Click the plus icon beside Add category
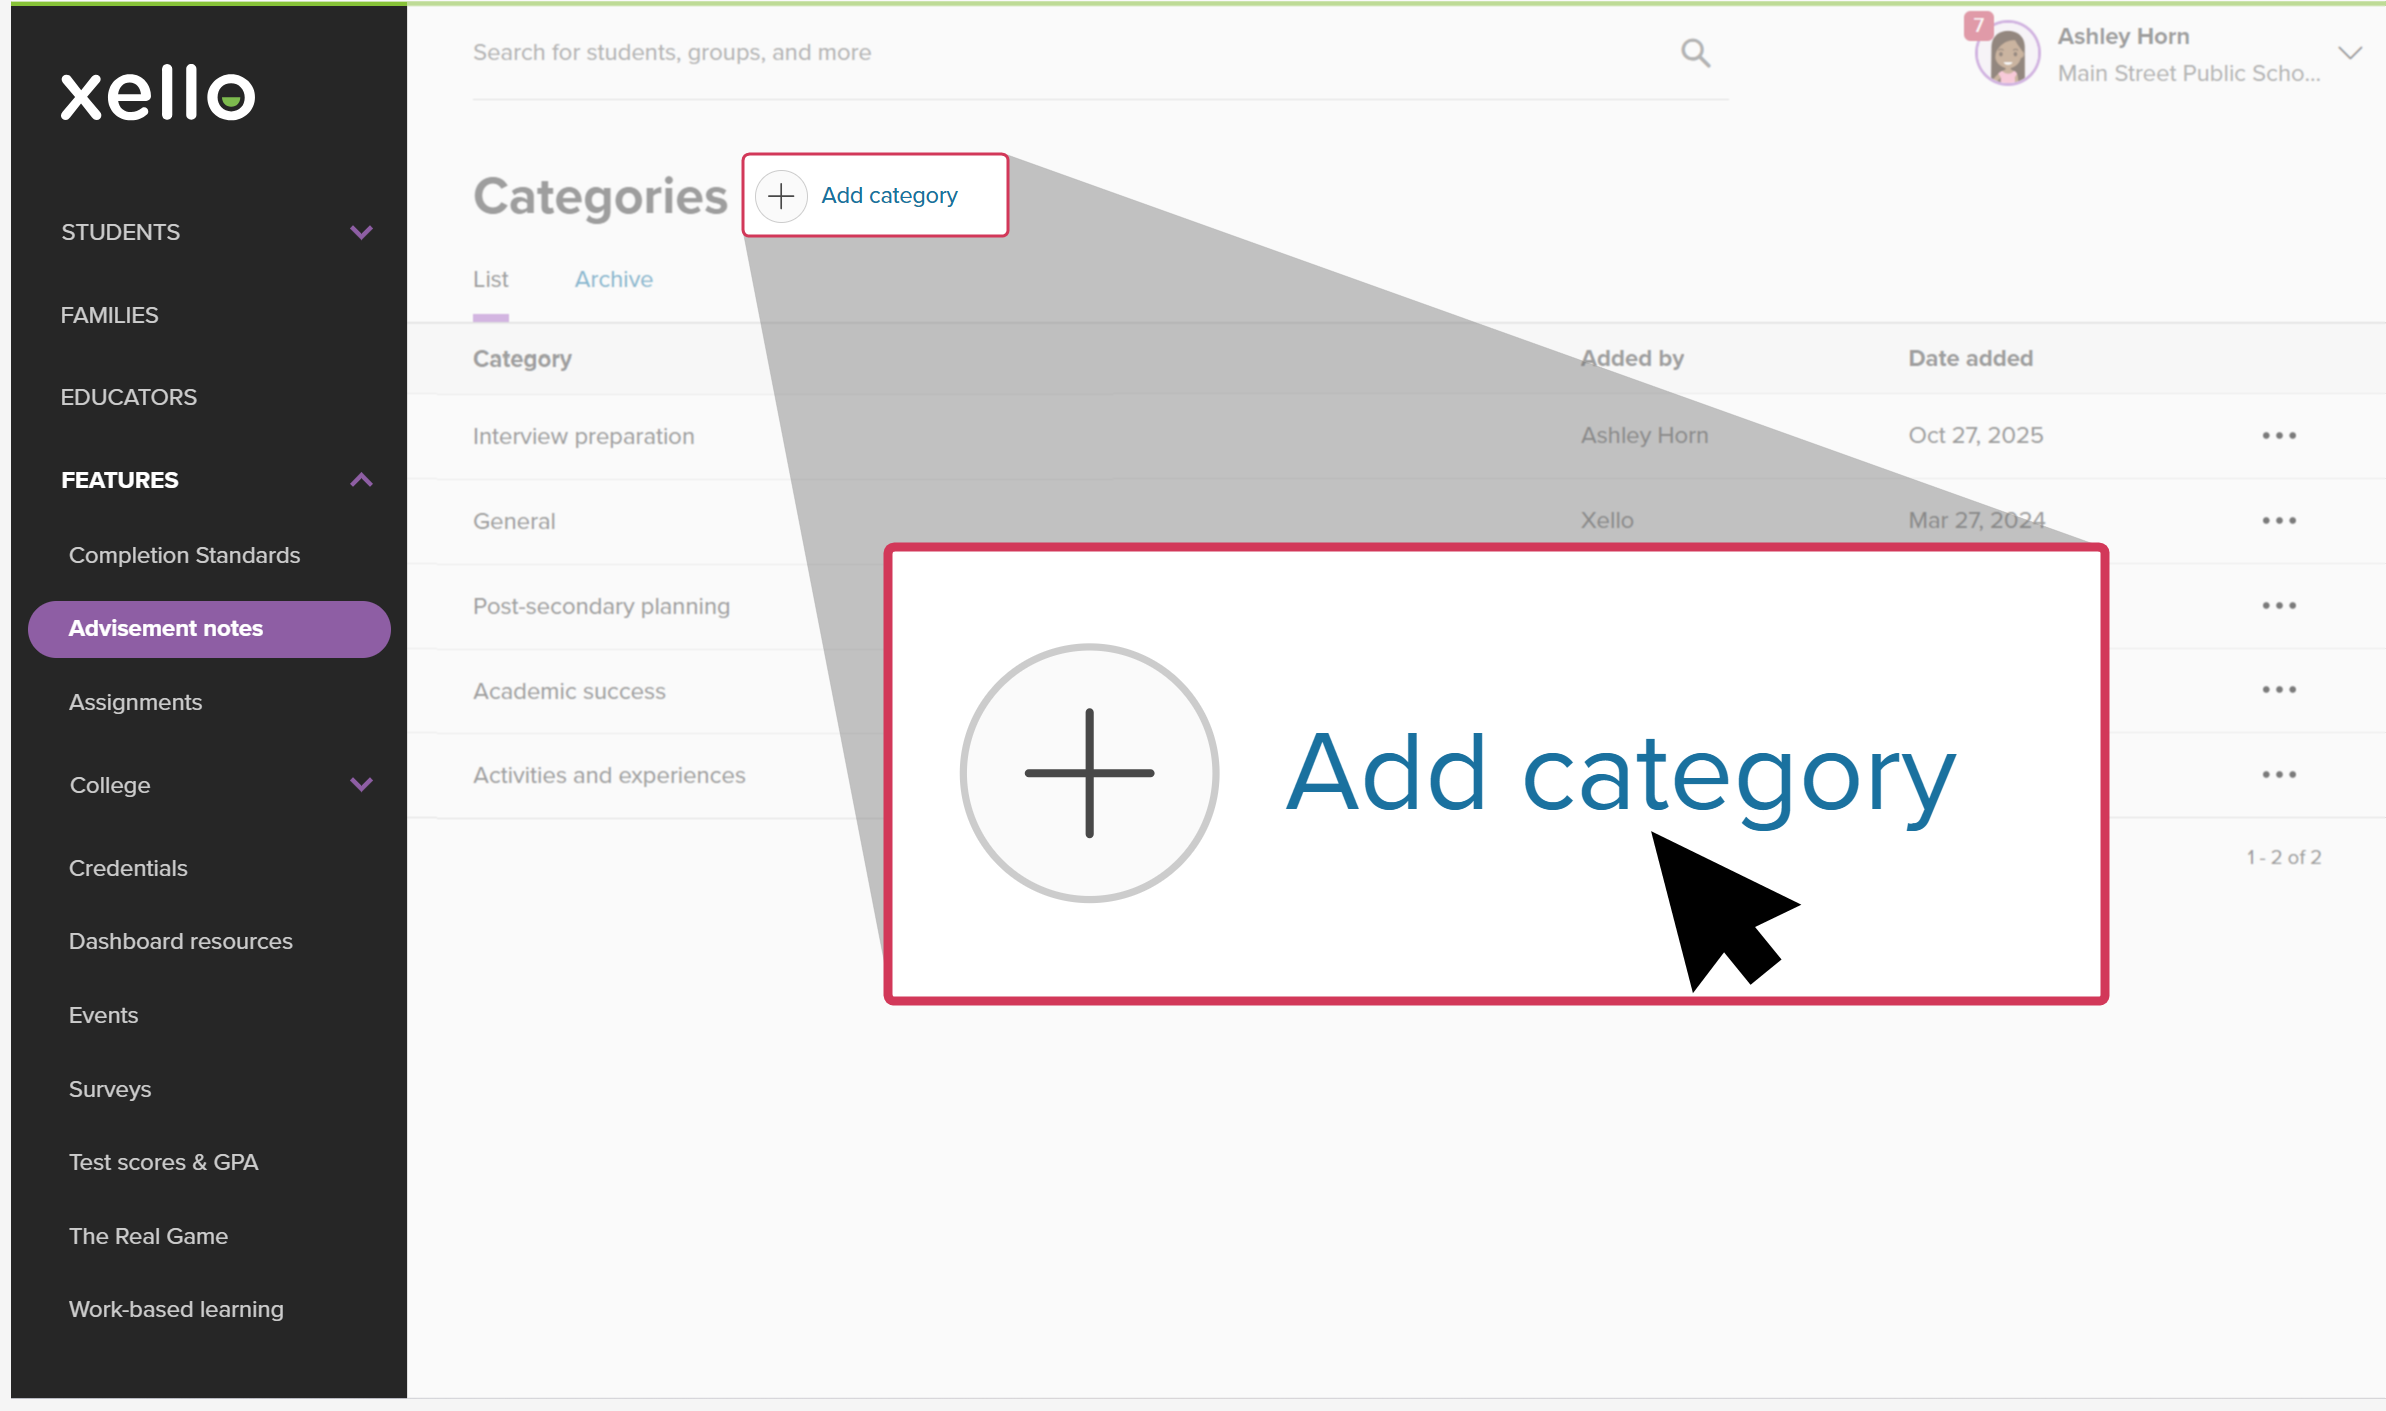The width and height of the screenshot is (2386, 1411). (781, 196)
